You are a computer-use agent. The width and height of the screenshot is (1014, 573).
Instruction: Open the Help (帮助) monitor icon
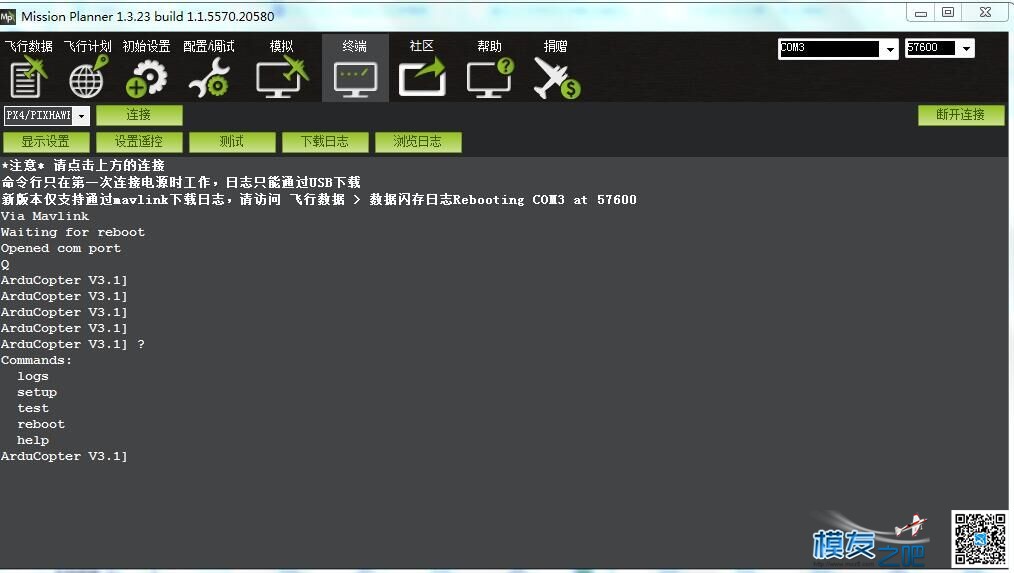[x=490, y=78]
